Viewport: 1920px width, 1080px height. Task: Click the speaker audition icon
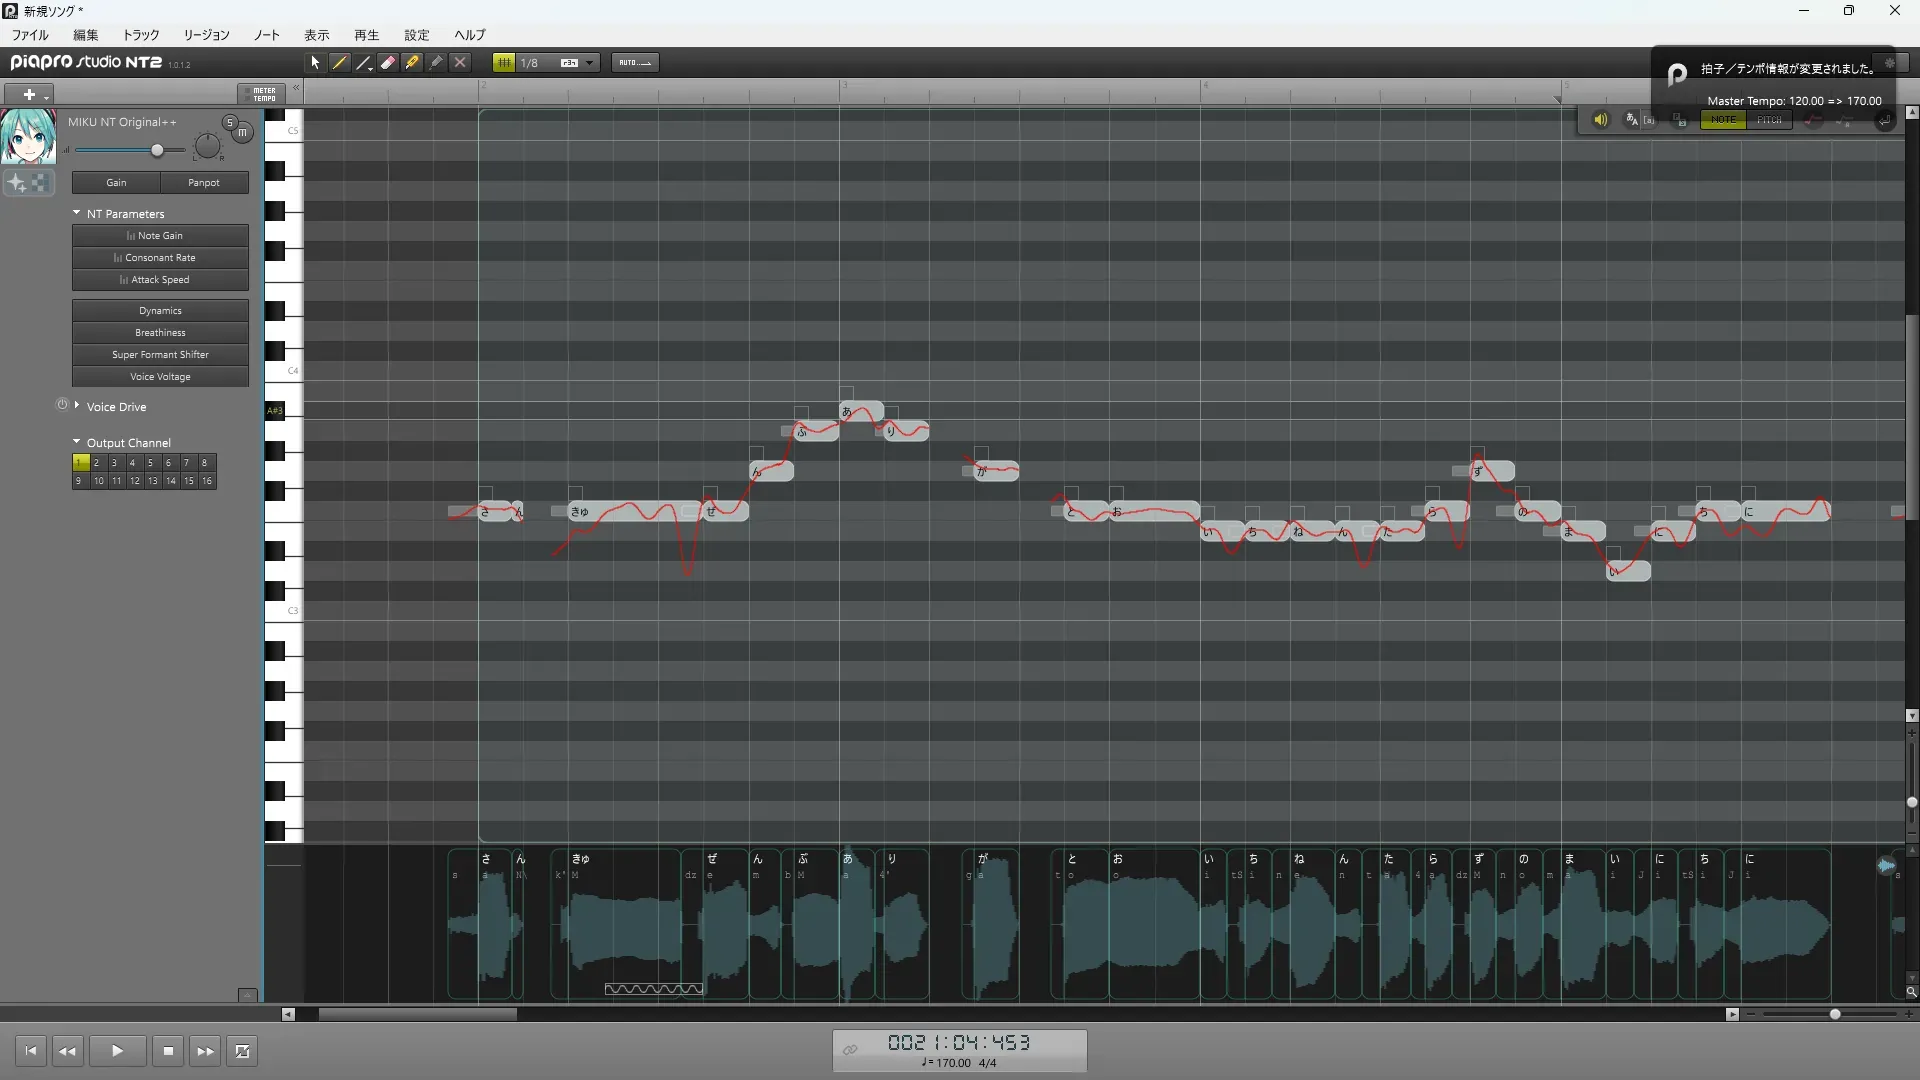1600,120
